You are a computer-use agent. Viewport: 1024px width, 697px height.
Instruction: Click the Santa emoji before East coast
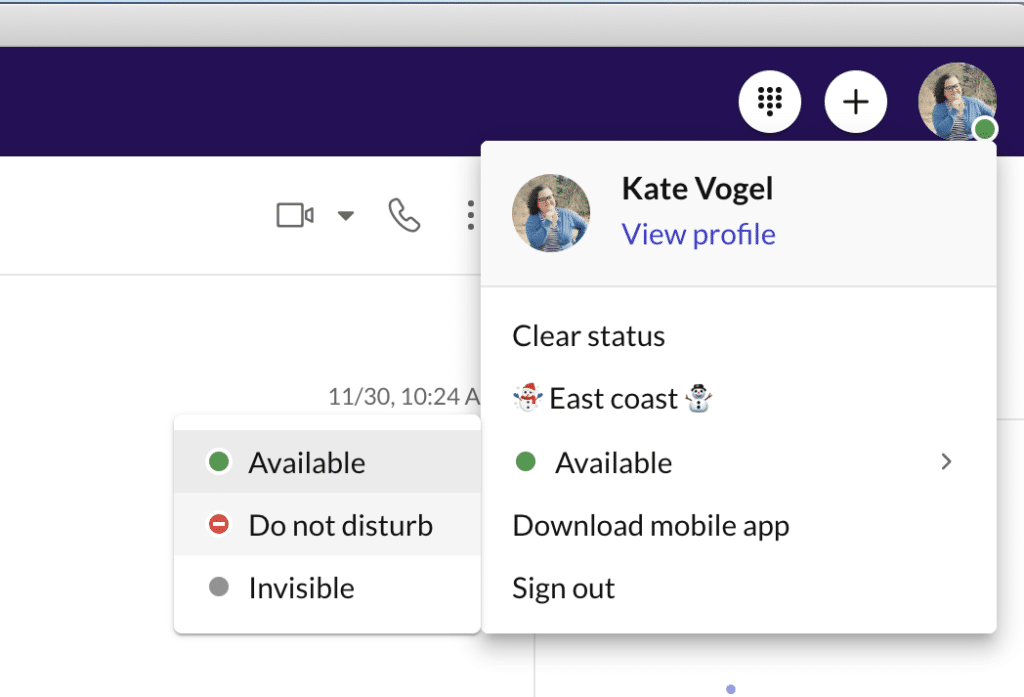pyautogui.click(x=527, y=399)
